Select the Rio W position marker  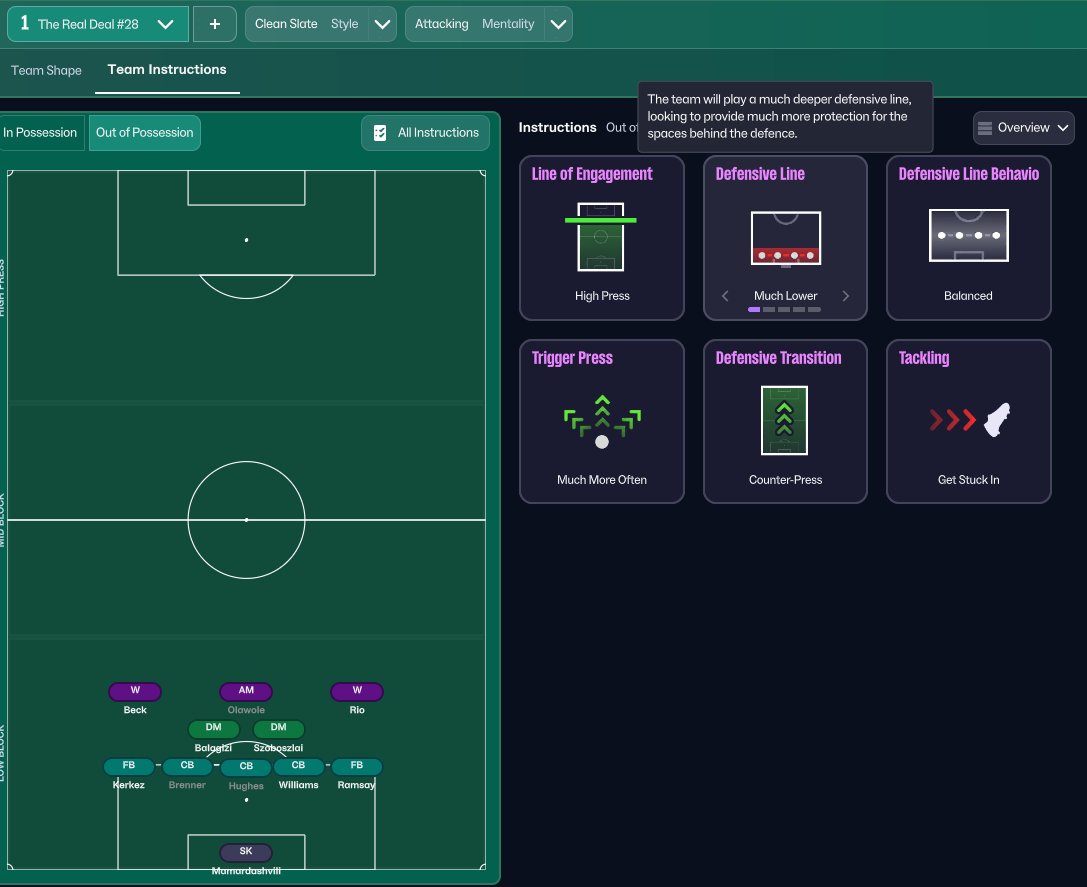click(357, 691)
